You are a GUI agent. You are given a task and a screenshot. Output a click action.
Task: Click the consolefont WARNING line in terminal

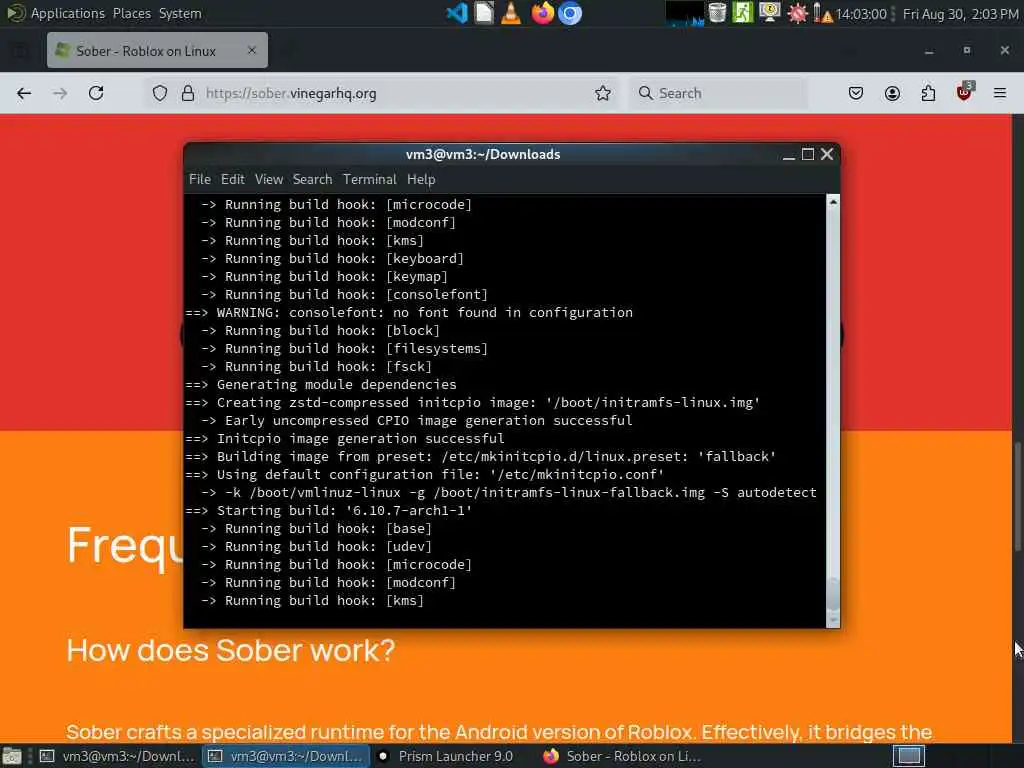[x=409, y=312]
